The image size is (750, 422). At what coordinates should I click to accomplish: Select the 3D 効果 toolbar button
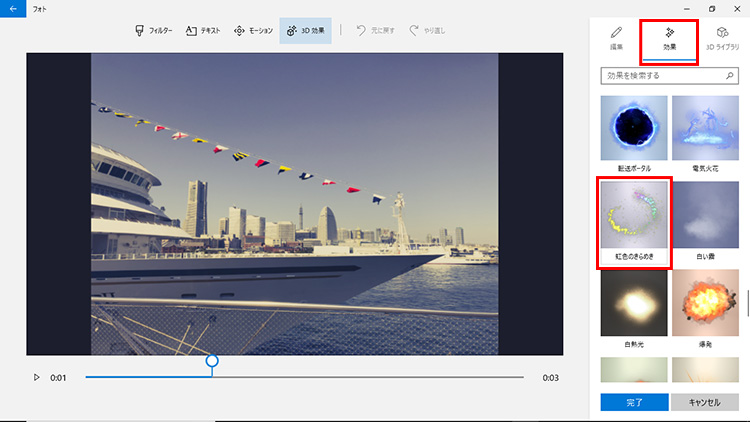(x=305, y=31)
